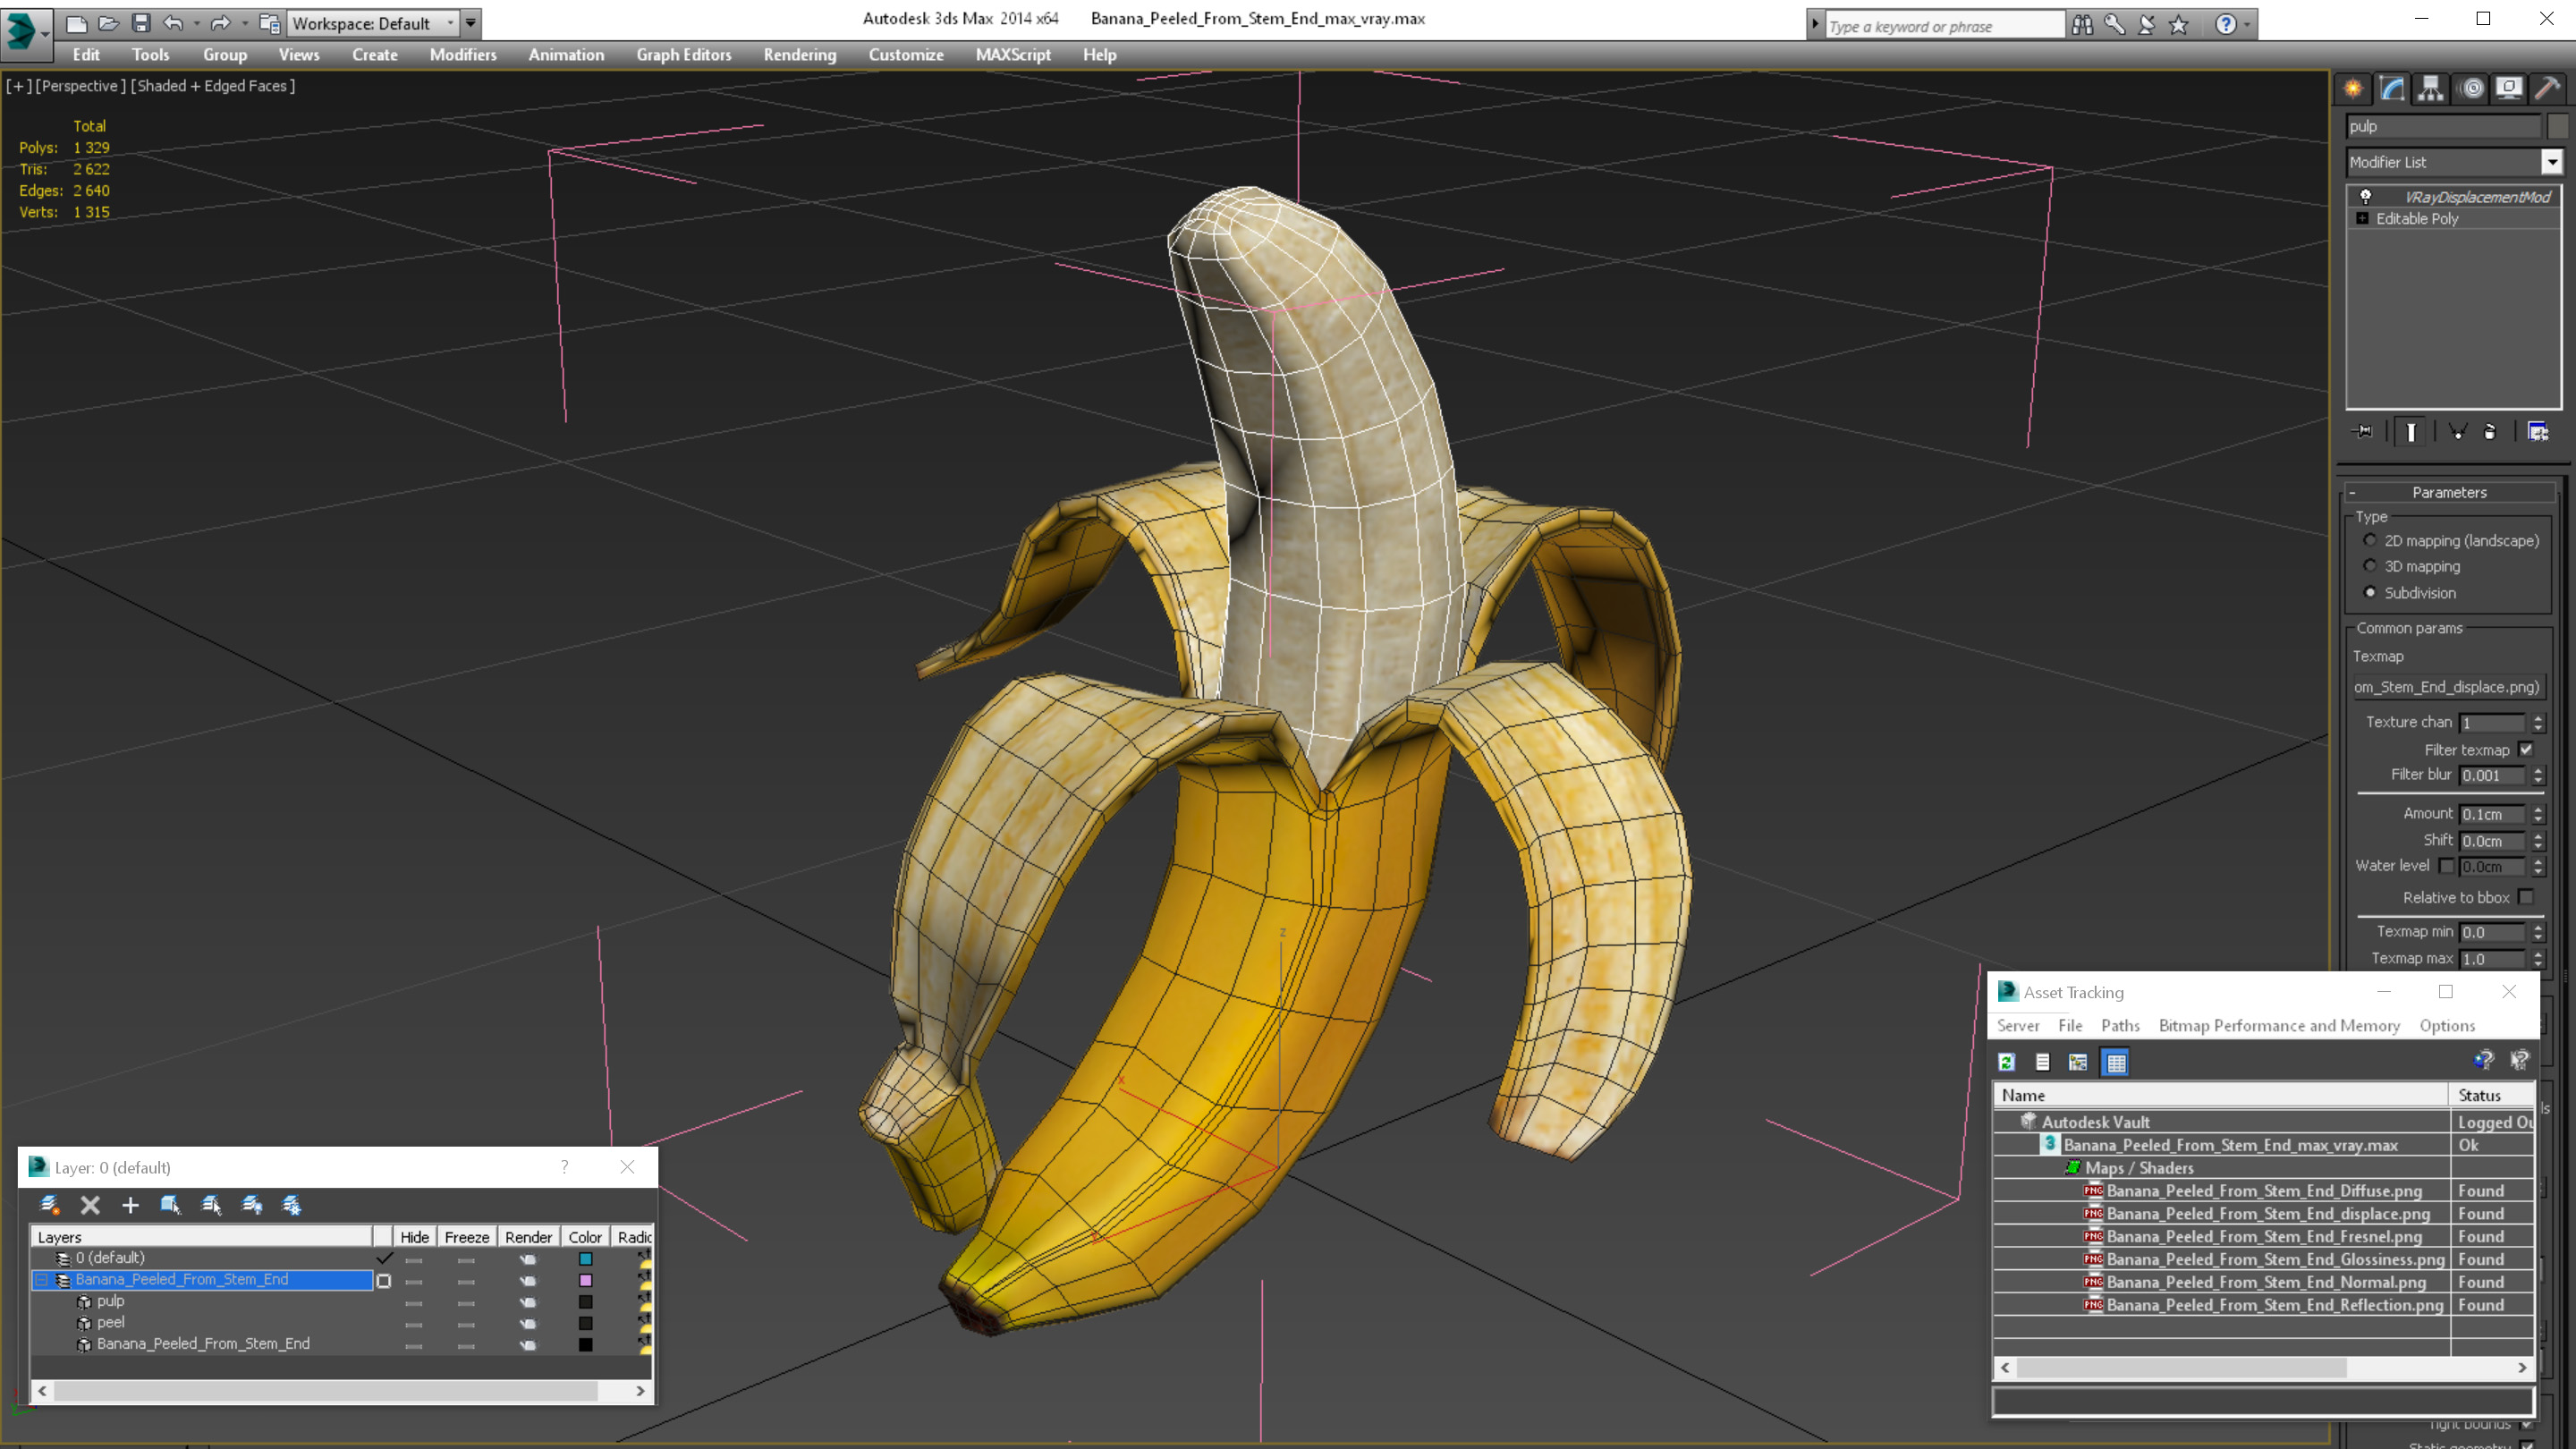Click Remove Modifier trash icon

[x=2490, y=431]
